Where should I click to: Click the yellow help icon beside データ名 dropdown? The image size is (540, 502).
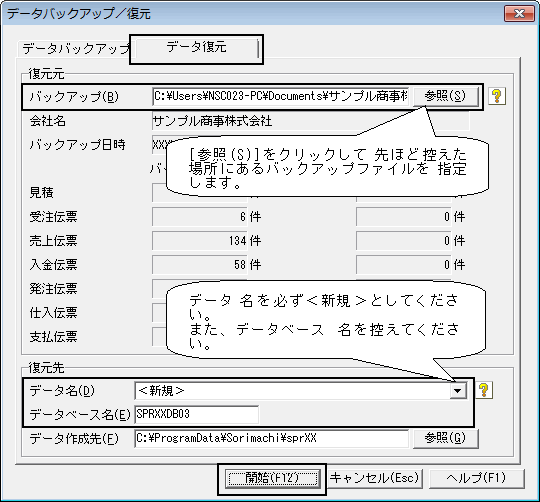pyautogui.click(x=484, y=390)
